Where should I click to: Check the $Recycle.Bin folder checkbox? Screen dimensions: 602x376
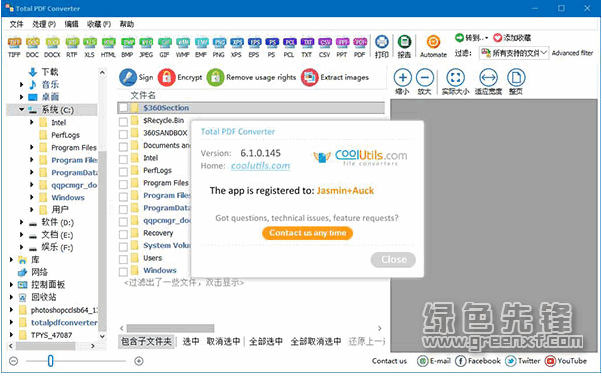click(x=123, y=122)
